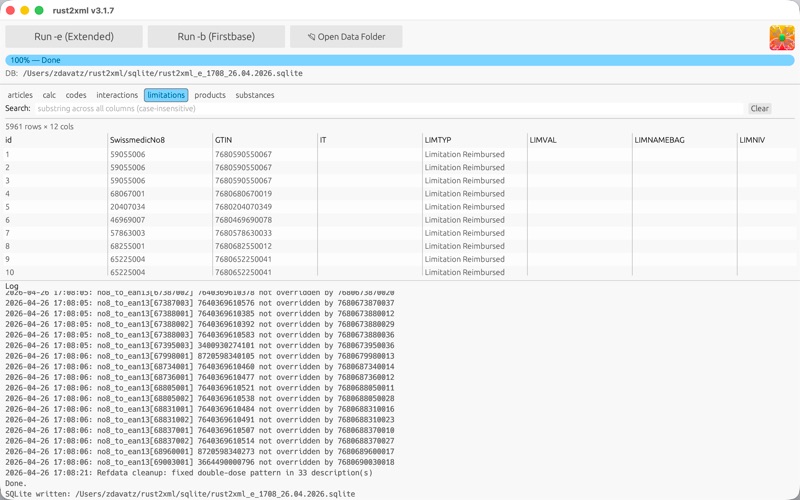Click the LIMNAMEBAG column header
800x500 pixels.
659,140
